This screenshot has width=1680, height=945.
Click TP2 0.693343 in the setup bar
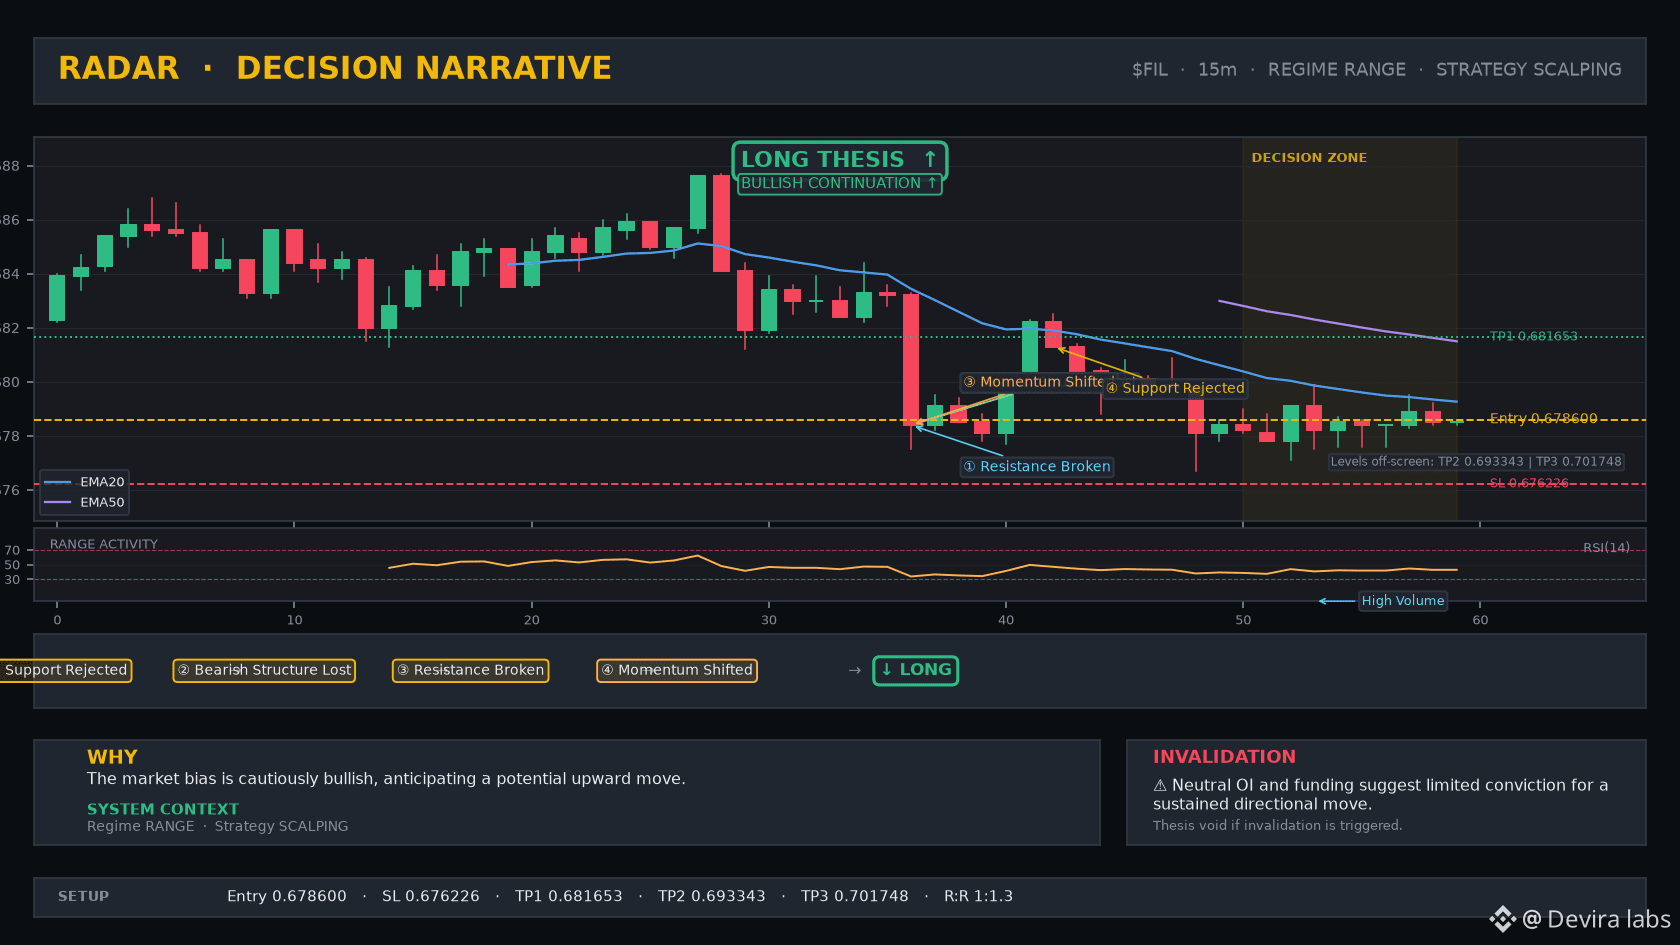[712, 896]
